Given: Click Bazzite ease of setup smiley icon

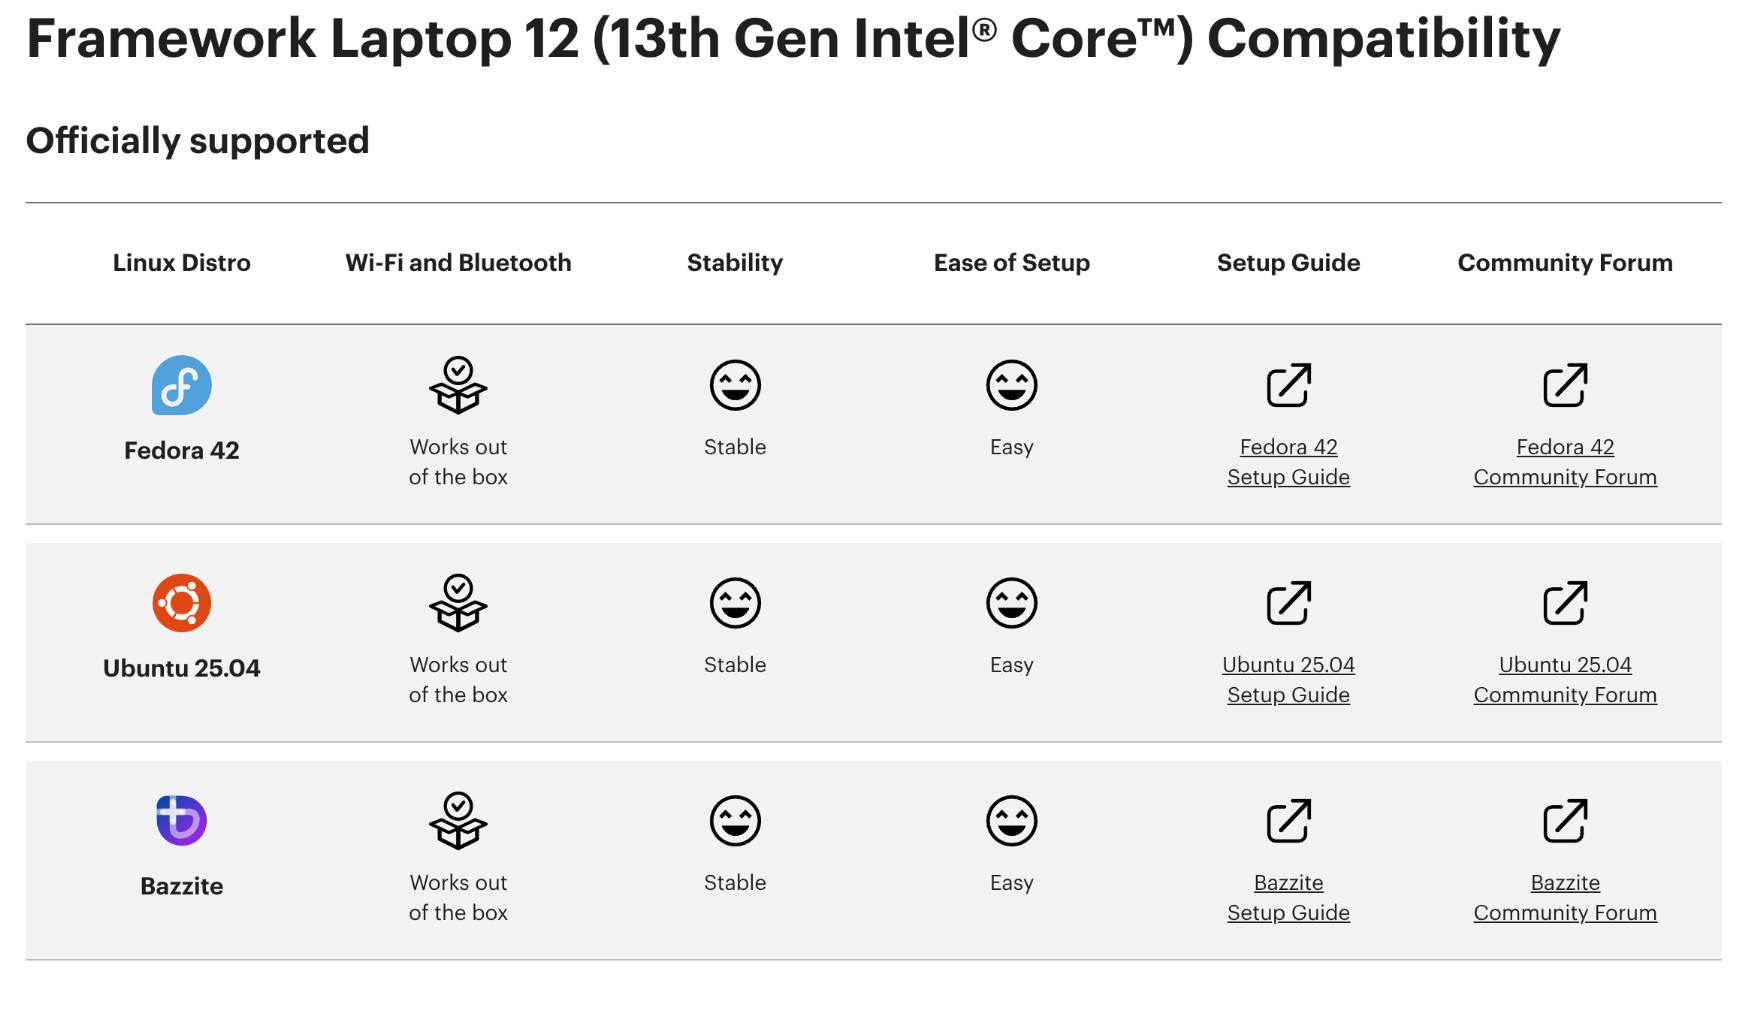Looking at the screenshot, I should 1012,821.
